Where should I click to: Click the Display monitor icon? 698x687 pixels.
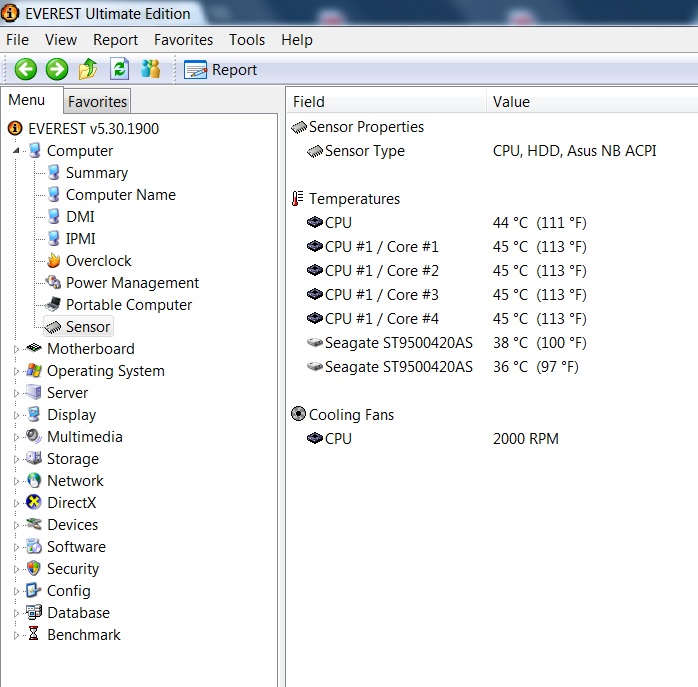pyautogui.click(x=34, y=414)
